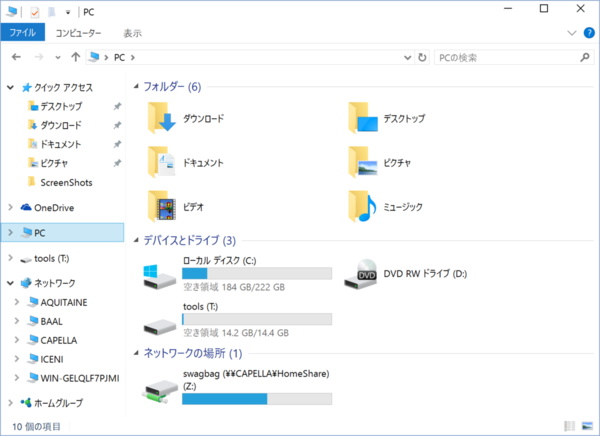Image resolution: width=600 pixels, height=436 pixels.
Task: Unpin ドキュメント via its pin icon
Action: tap(117, 144)
